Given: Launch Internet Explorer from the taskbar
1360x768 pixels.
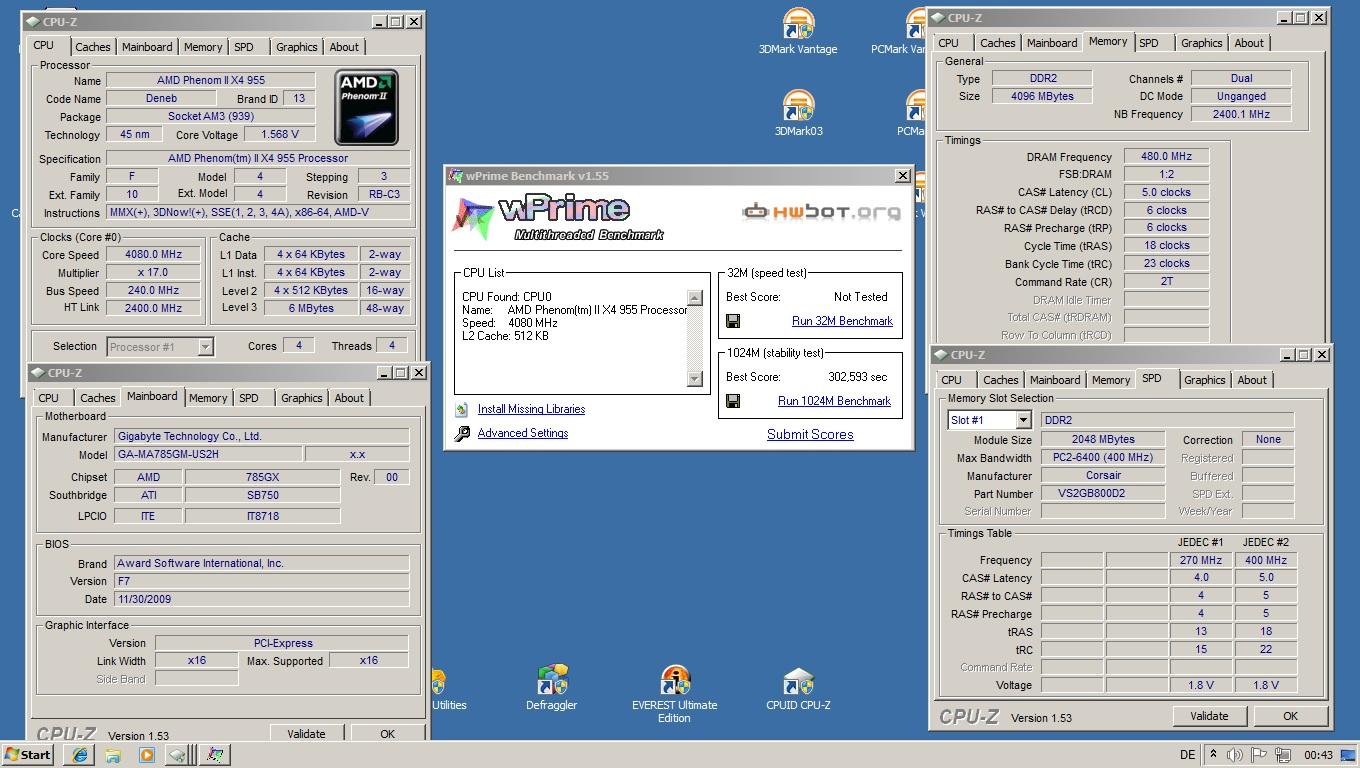Looking at the screenshot, I should pos(79,755).
